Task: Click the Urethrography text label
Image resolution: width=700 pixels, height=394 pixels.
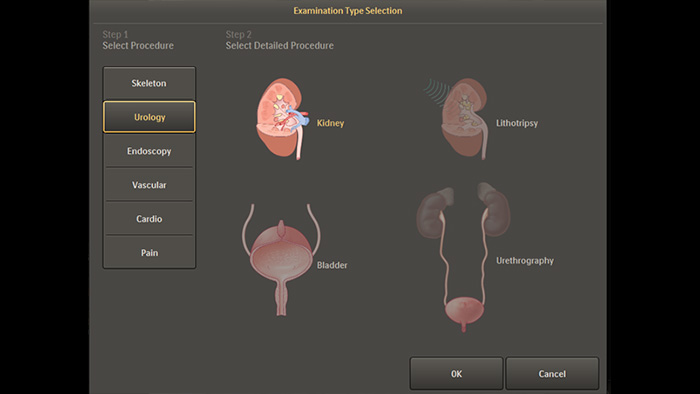Action: (525, 261)
